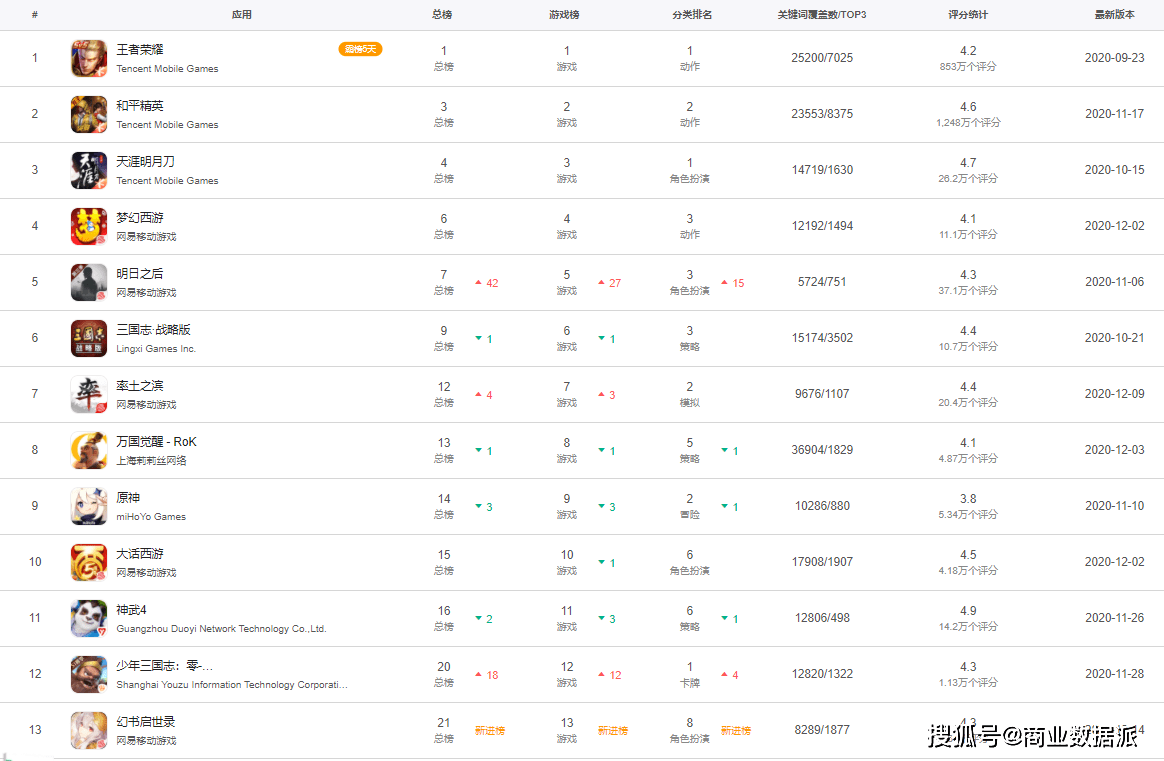Viewport: 1164px width, 761px height.
Task: Select the 率土之滨 app icon
Action: tap(88, 394)
